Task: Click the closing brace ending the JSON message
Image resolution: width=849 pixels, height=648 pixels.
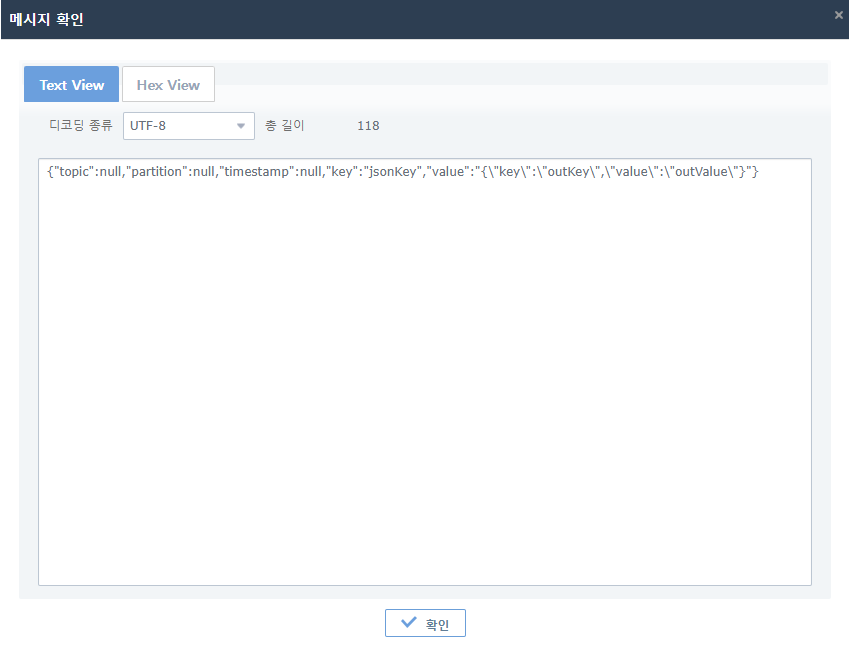Action: pyautogui.click(x=755, y=172)
